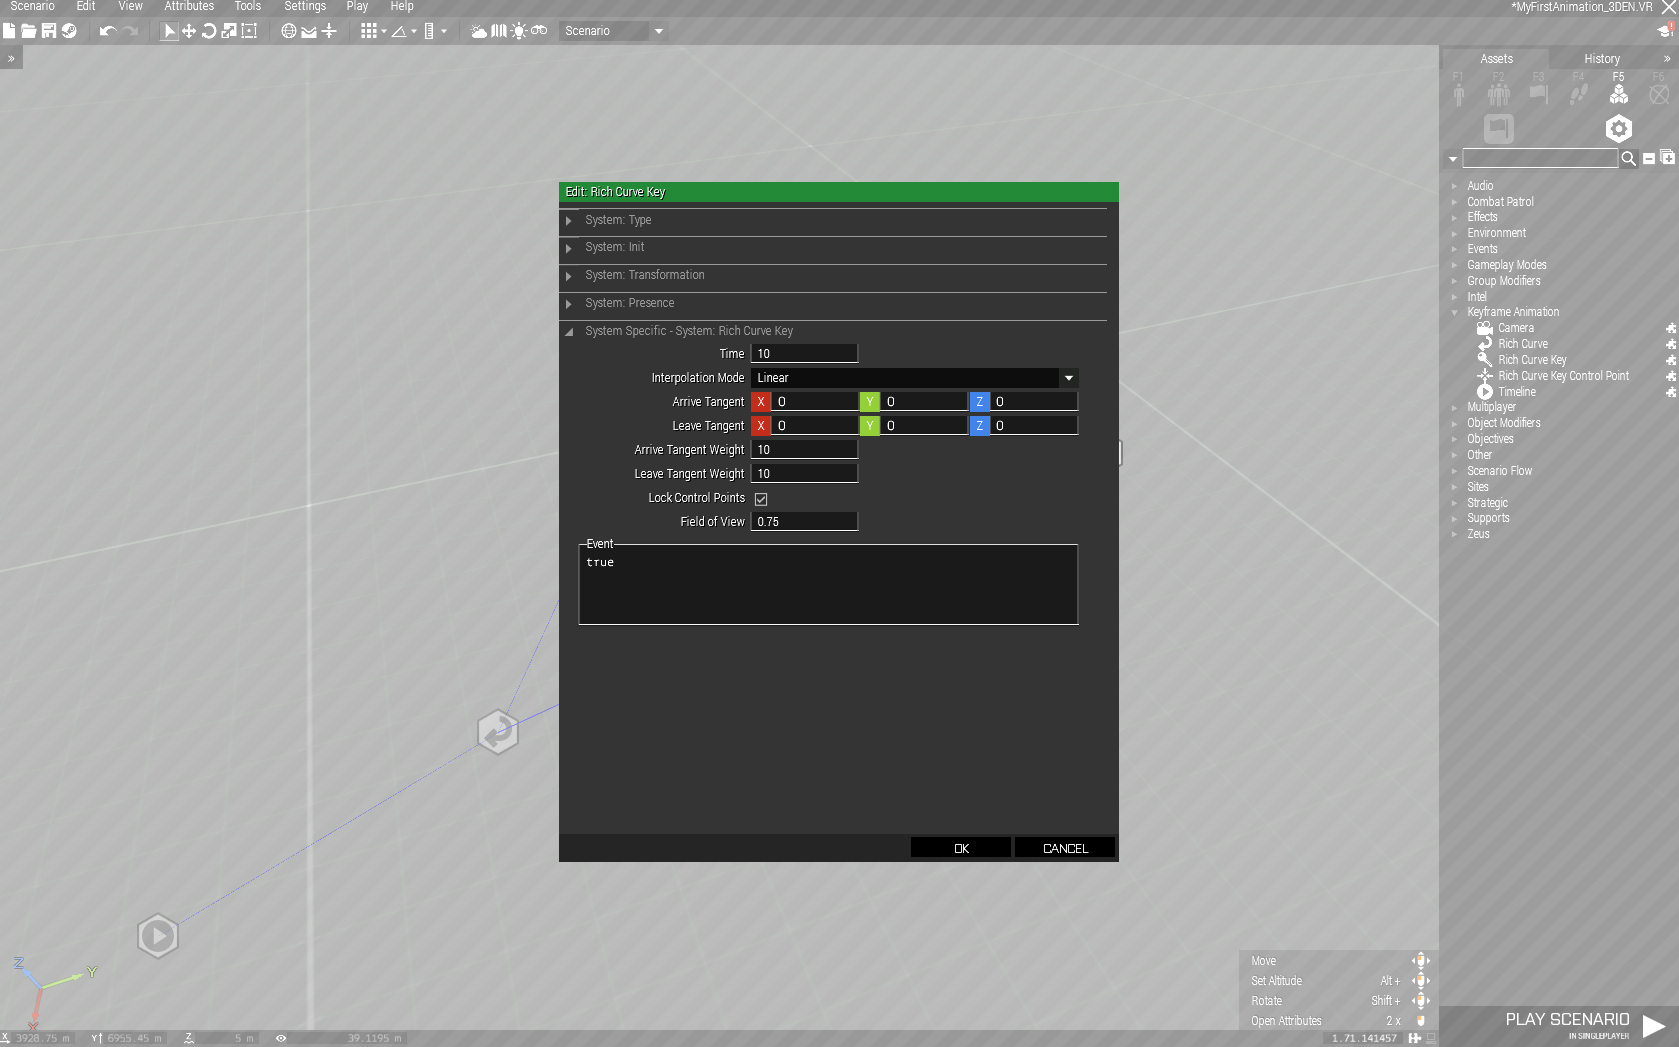This screenshot has width=1679, height=1047.
Task: Collapse the Keyframe Animation tree category
Action: (1455, 312)
